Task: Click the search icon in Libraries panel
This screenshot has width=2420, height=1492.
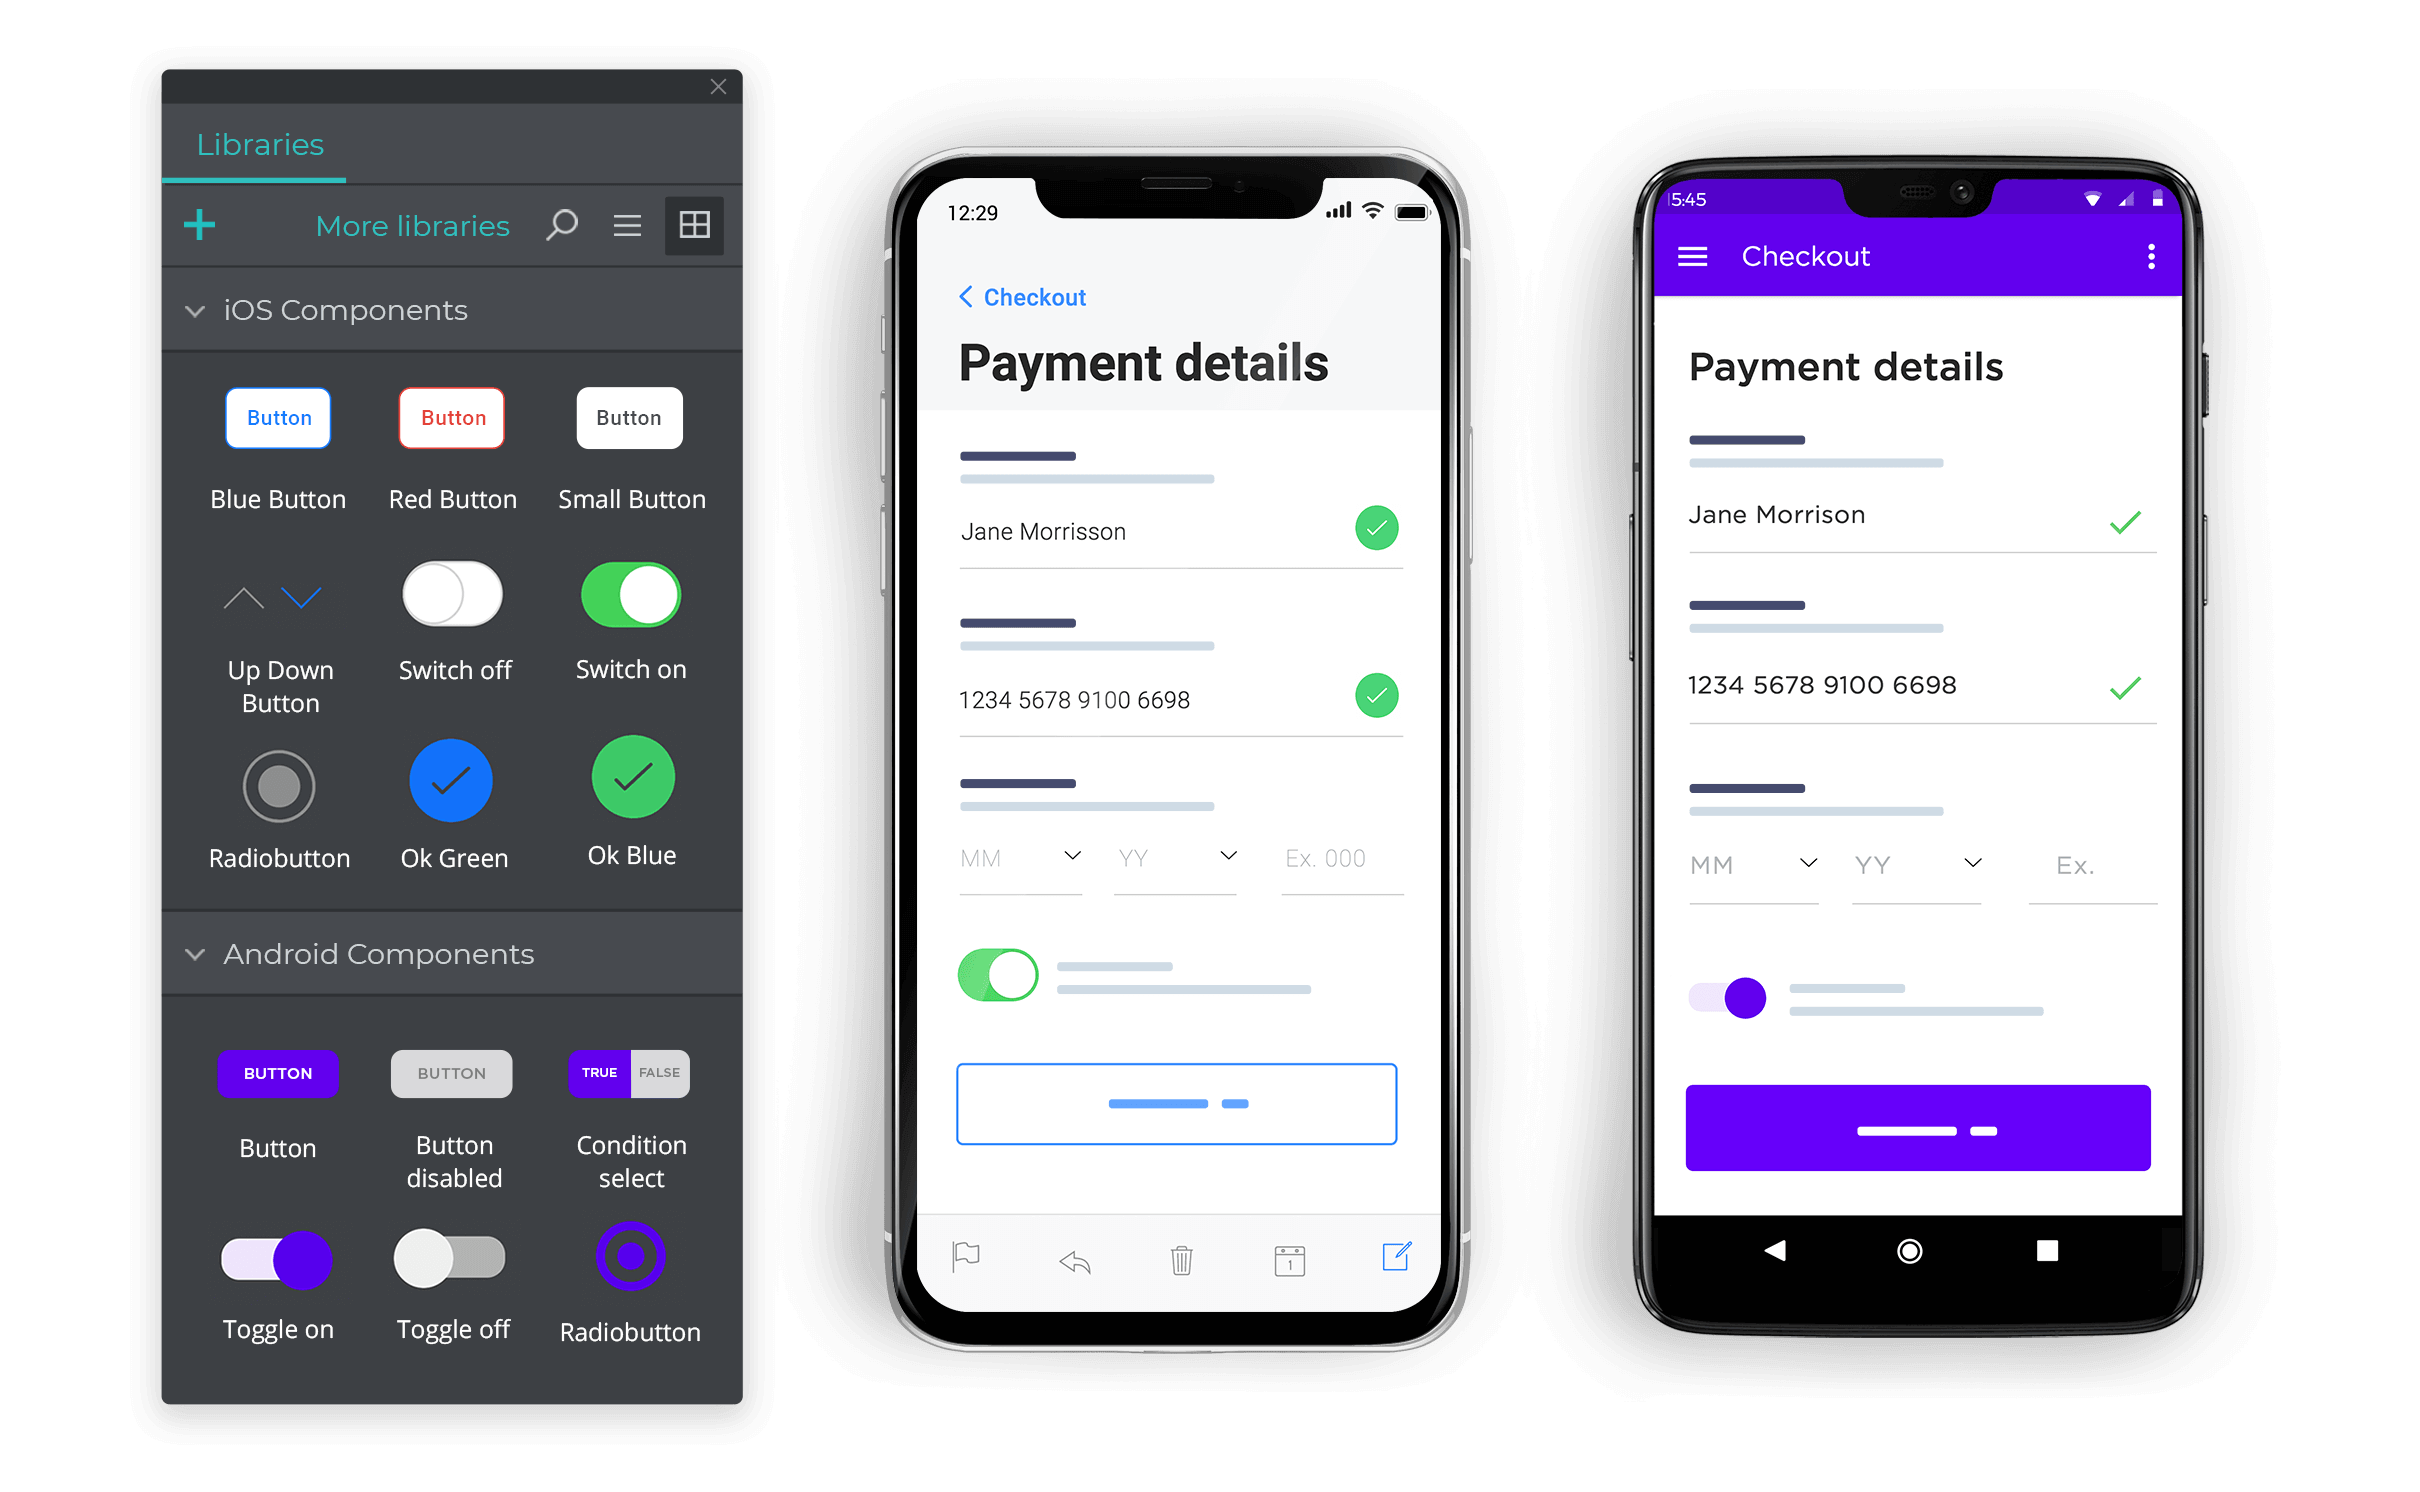Action: [x=584, y=225]
